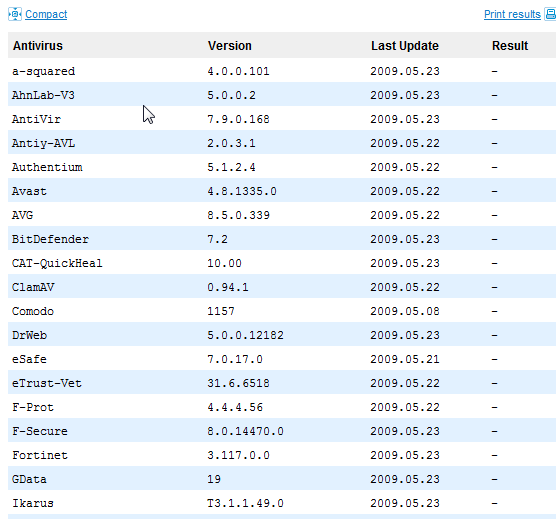Viewport: 556px width, 519px height.
Task: Click version 8.0.14470.0 for F-Secure
Action: tap(245, 431)
